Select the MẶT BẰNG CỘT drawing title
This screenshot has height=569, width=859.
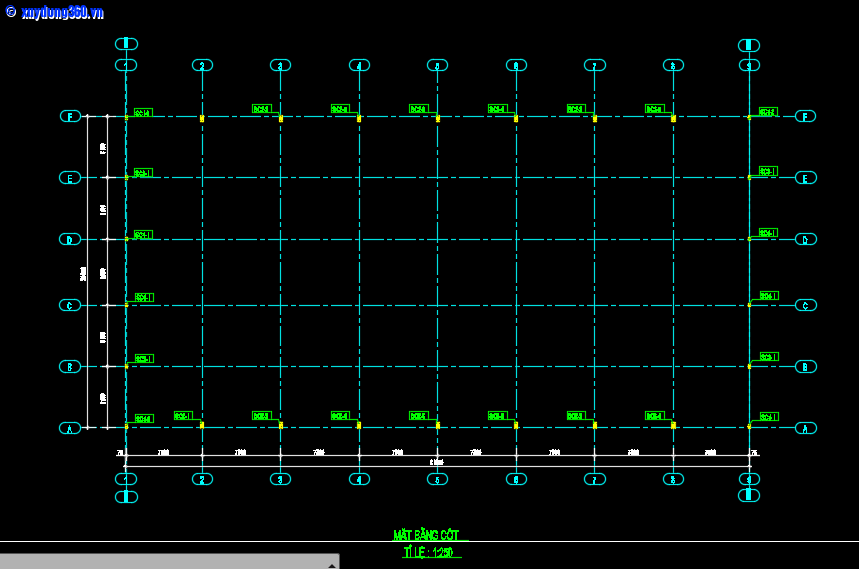point(430,535)
